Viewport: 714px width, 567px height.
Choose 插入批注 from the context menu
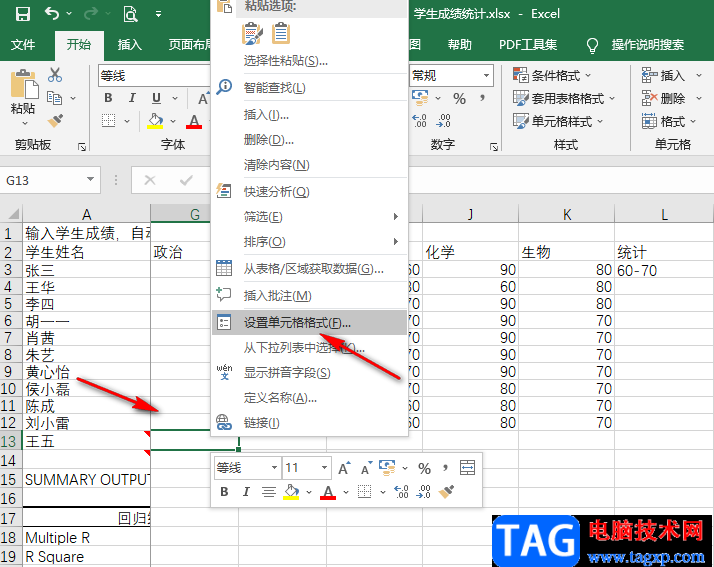(310, 296)
